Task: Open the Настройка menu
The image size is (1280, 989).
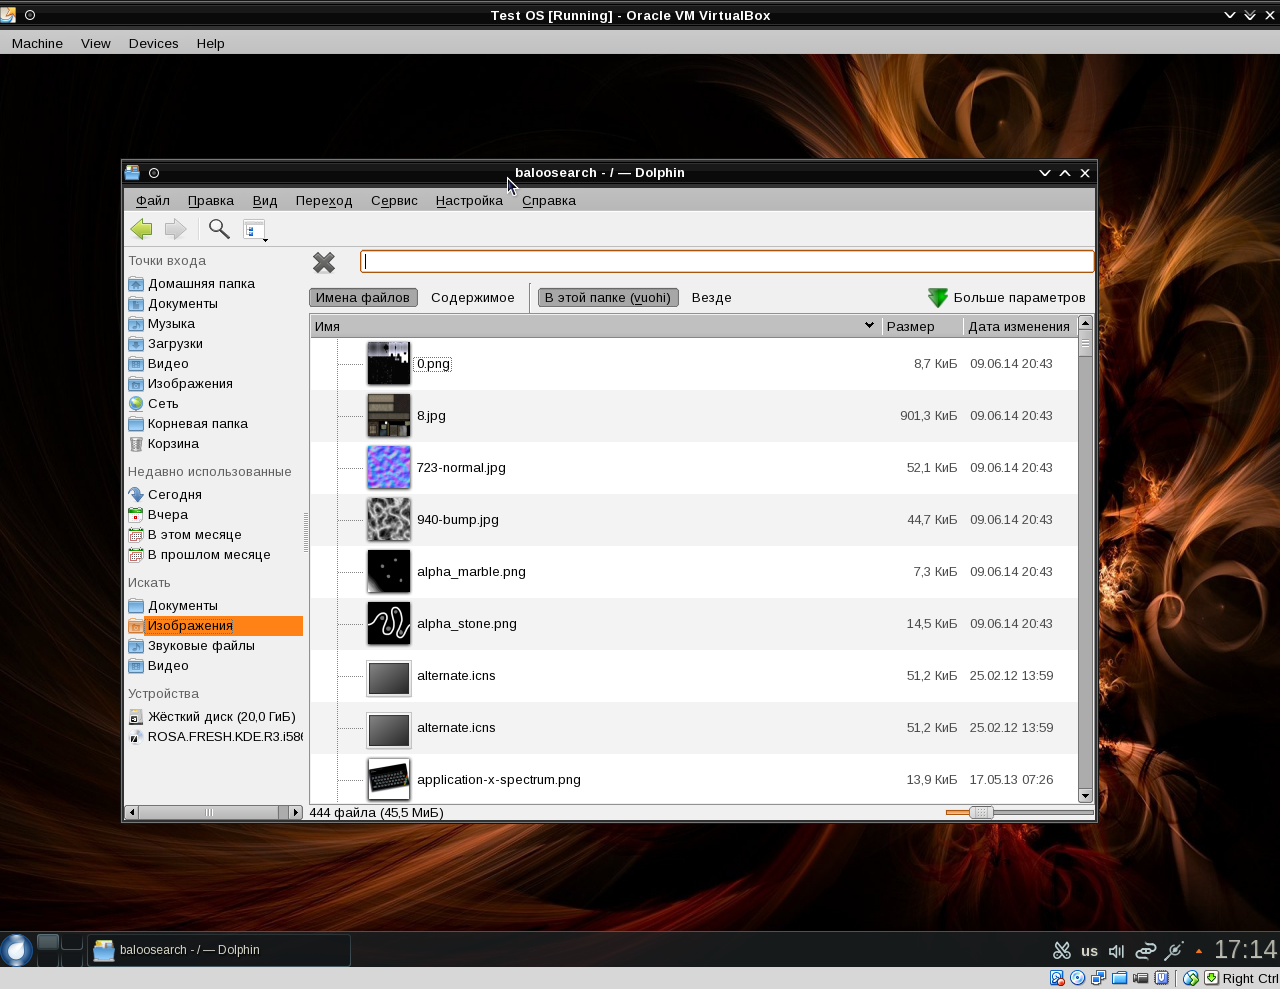Action: point(469,201)
